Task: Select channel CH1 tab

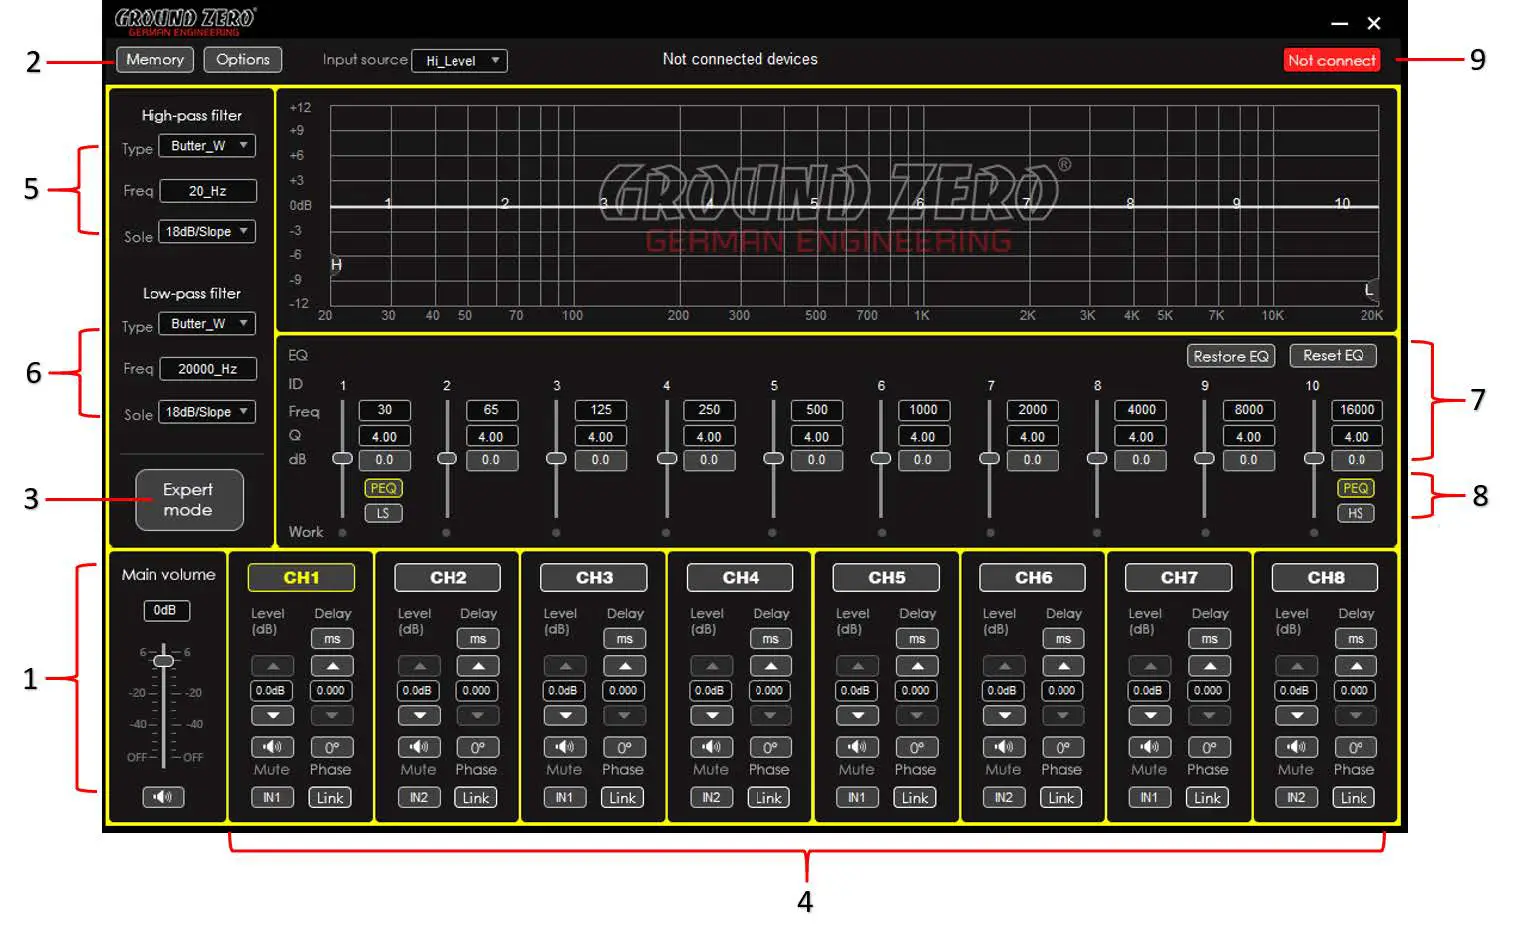Action: pos(301,578)
